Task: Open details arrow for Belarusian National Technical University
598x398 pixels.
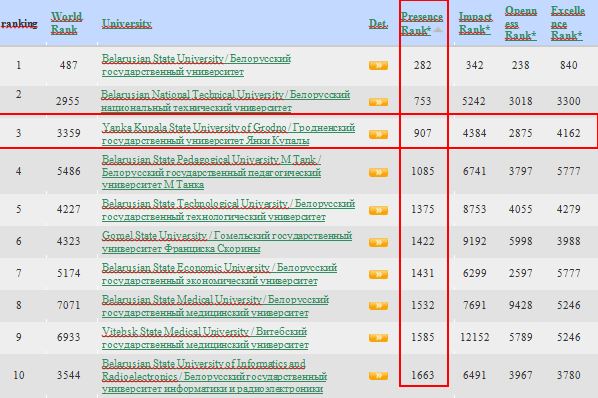Action: (378, 102)
